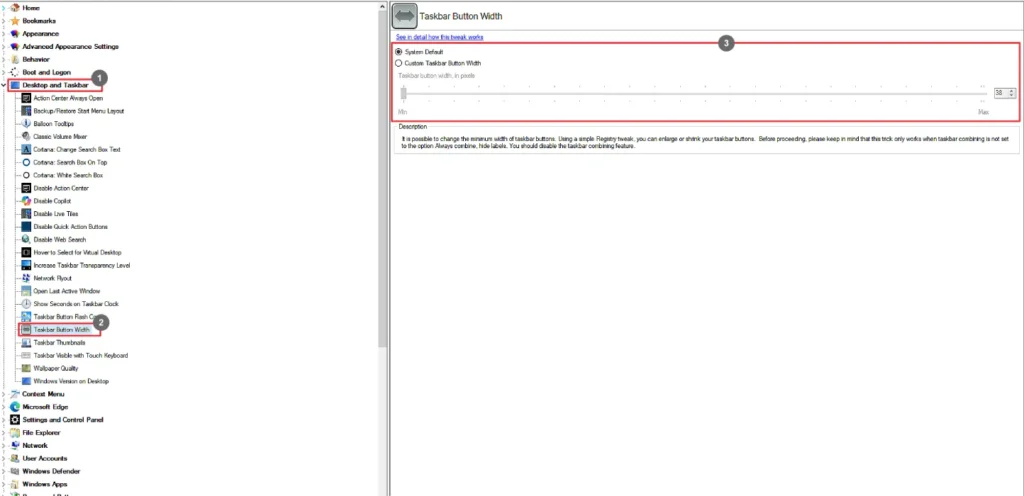Select the System Default radio button
Image resolution: width=1024 pixels, height=496 pixels.
pos(399,52)
